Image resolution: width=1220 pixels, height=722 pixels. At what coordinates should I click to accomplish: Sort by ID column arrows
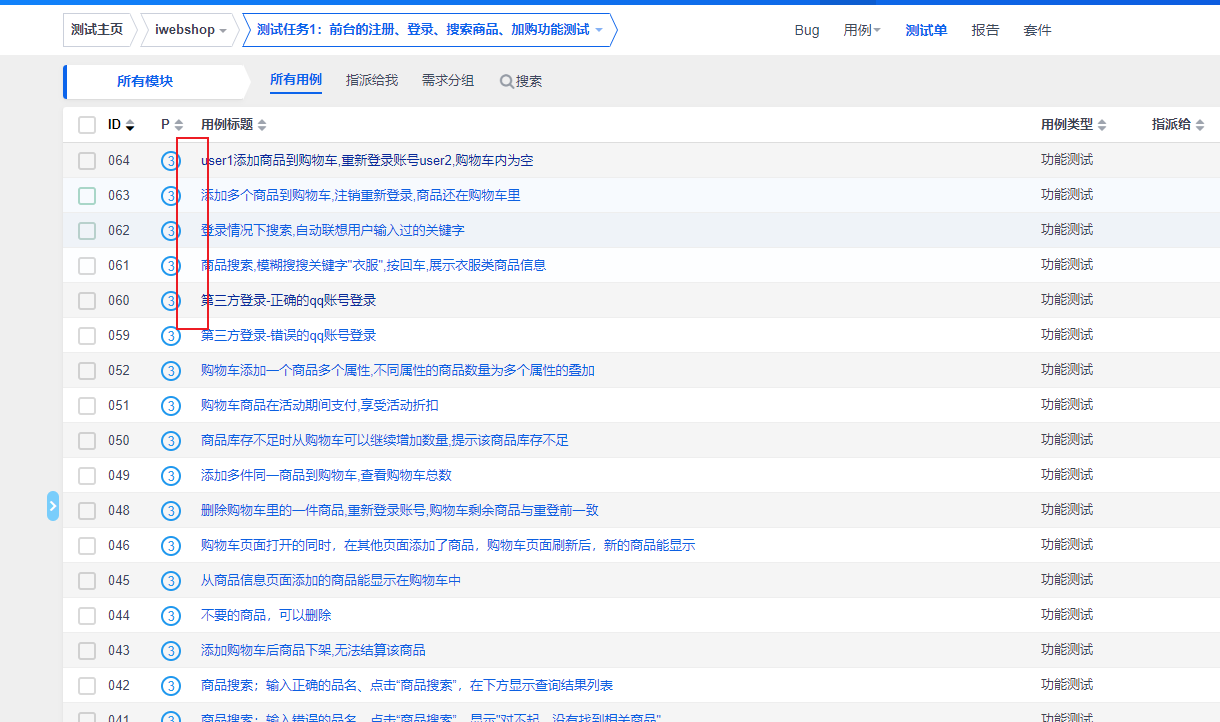[x=130, y=125]
